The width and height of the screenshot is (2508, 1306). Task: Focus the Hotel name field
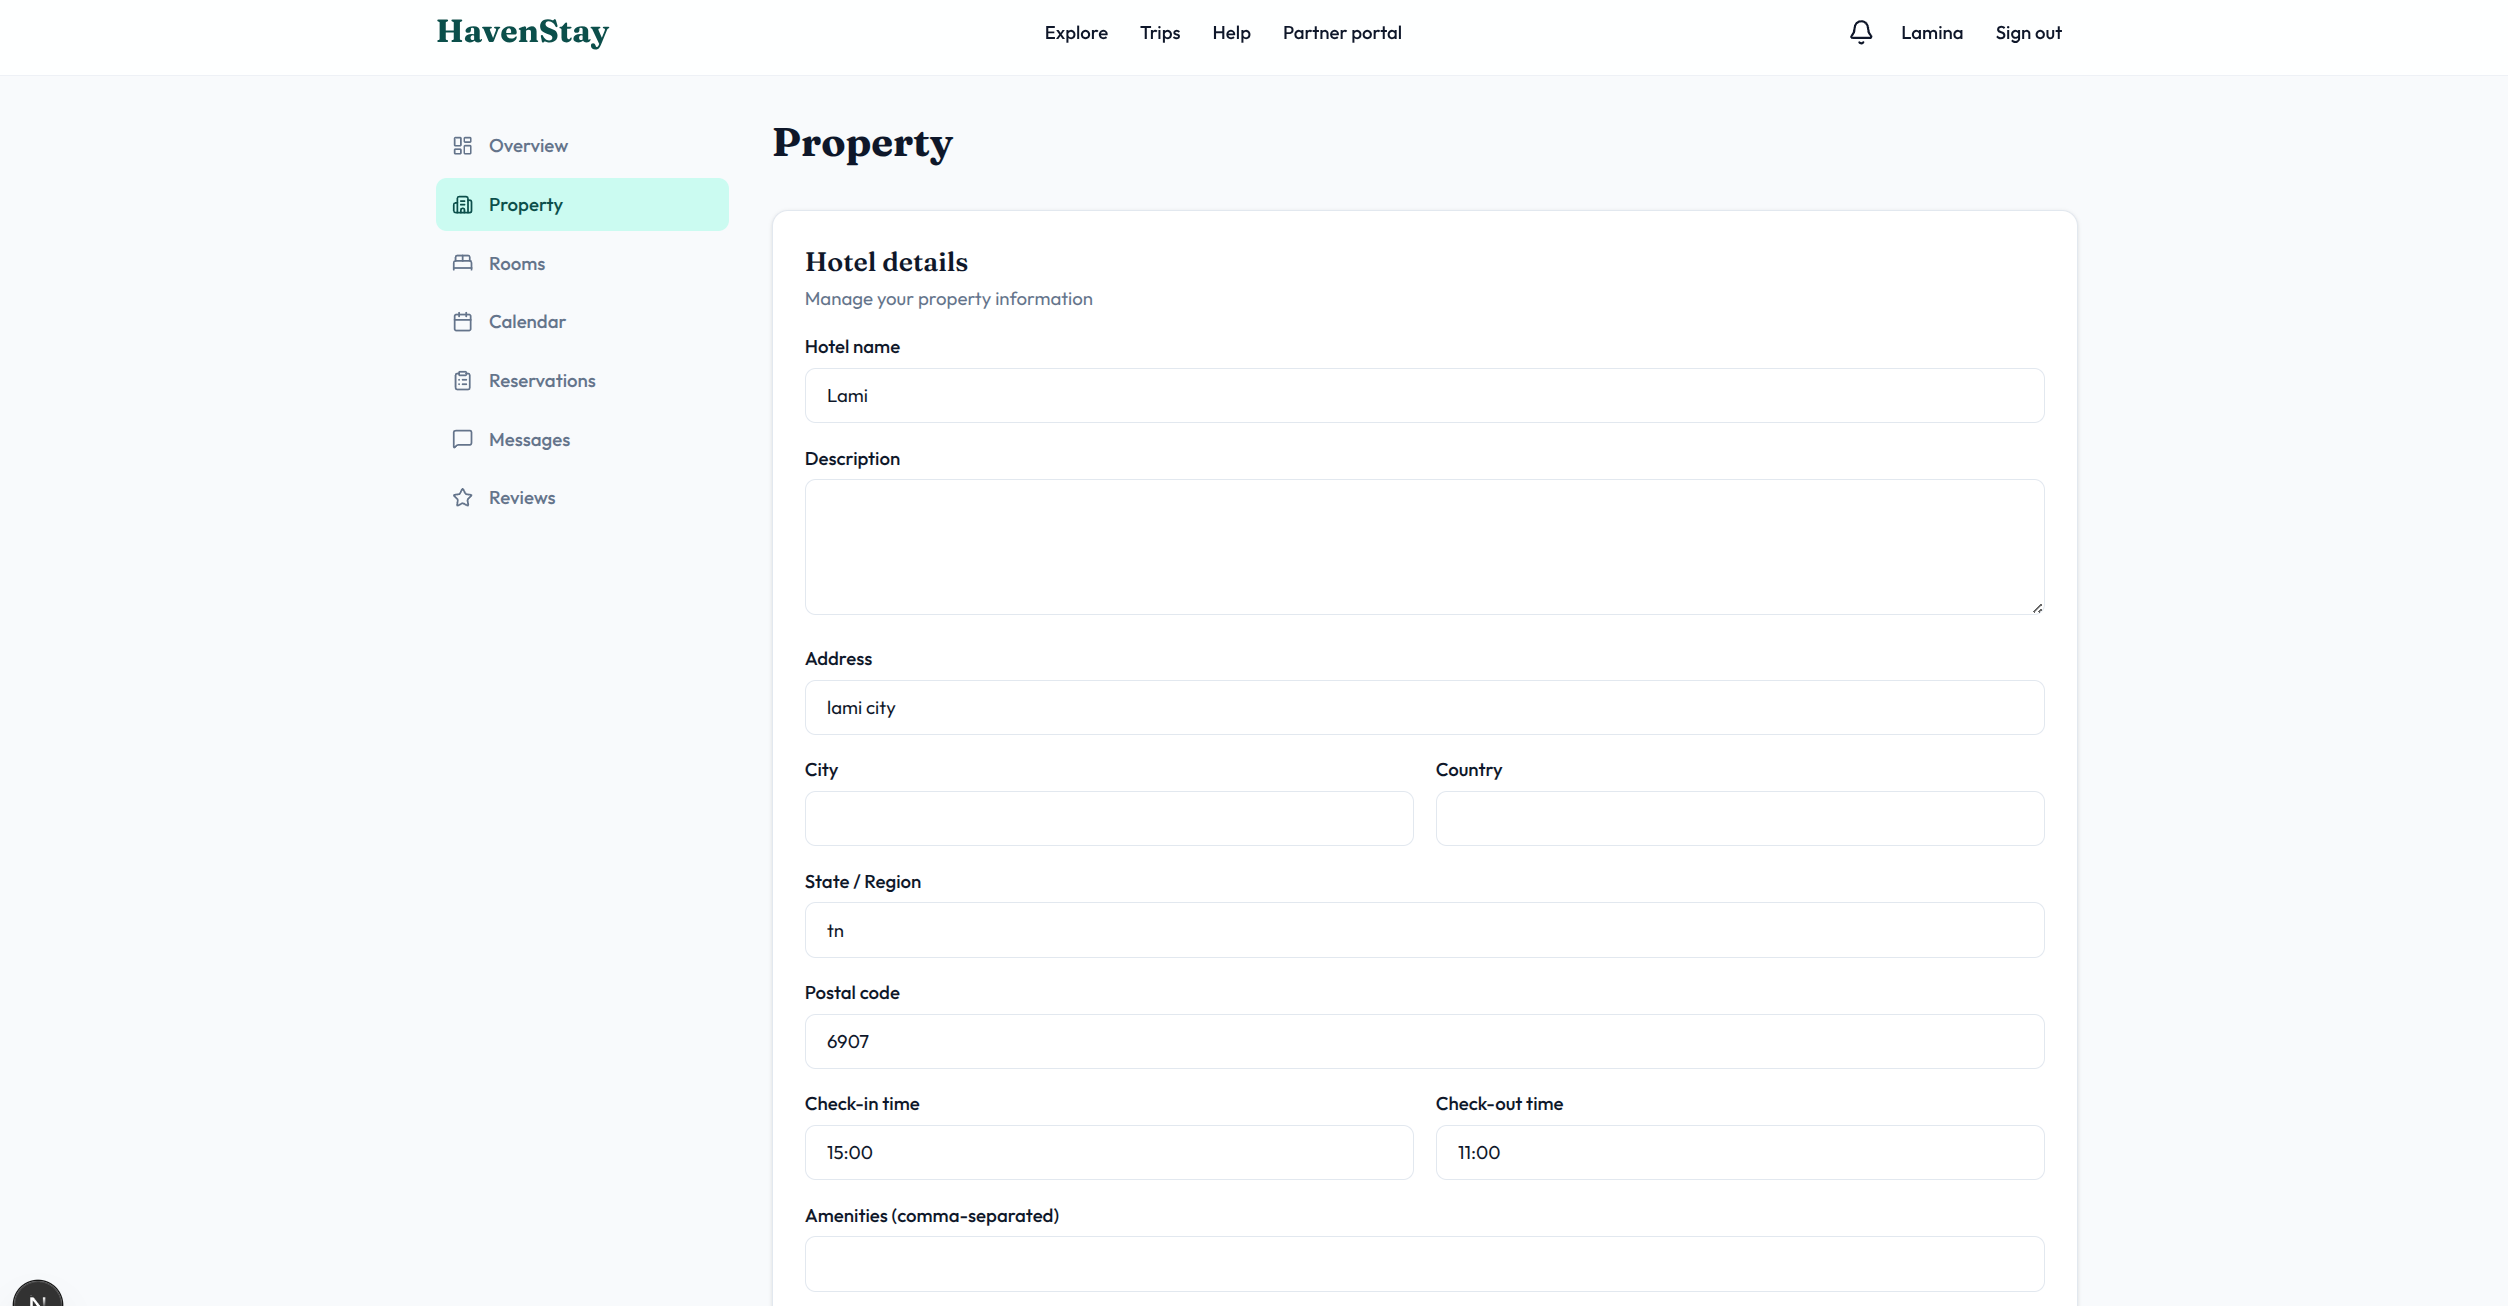pyautogui.click(x=1424, y=396)
